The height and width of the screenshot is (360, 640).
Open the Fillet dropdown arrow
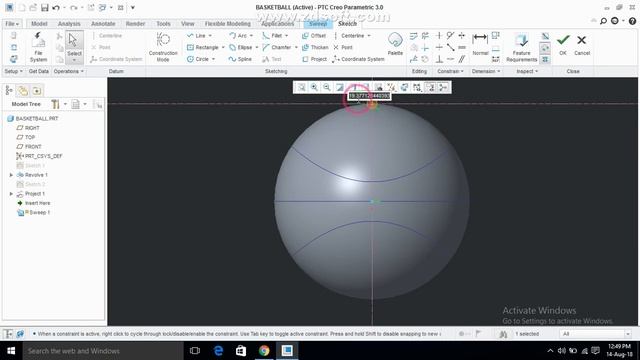pos(287,36)
